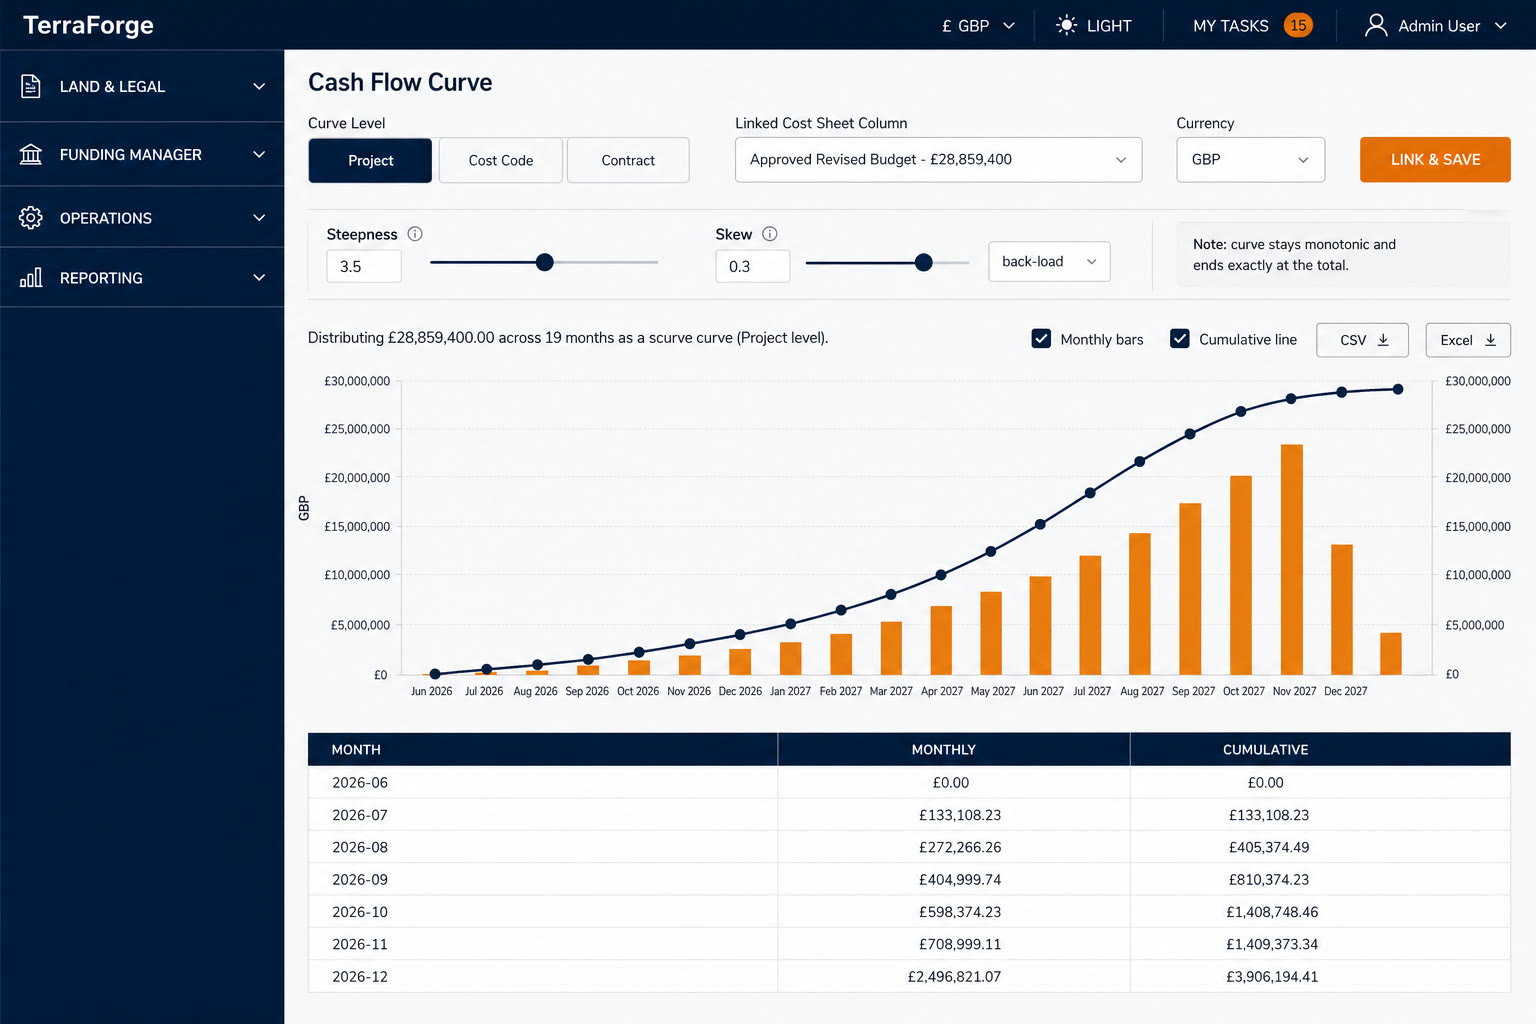
Task: Click the Admin User avatar icon
Action: tap(1376, 25)
